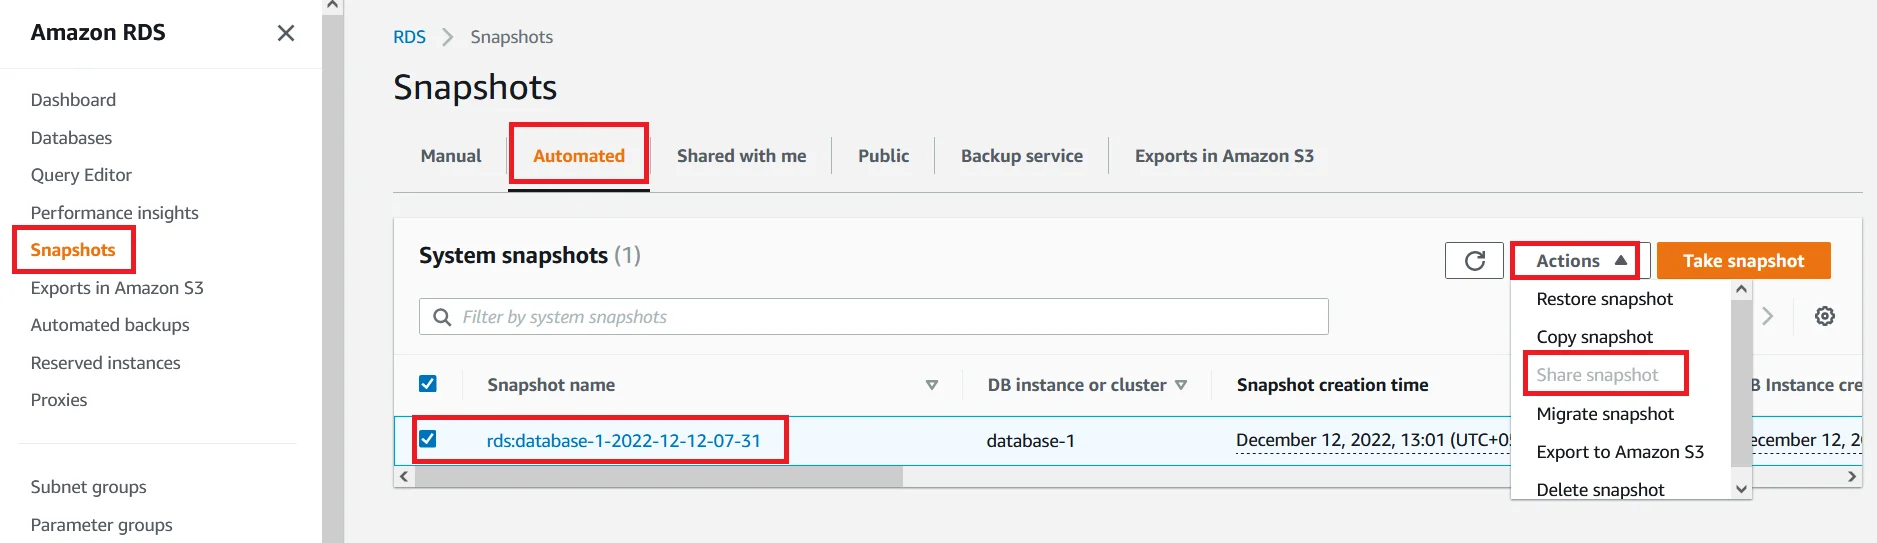The width and height of the screenshot is (1877, 543).
Task: Open the Exports in Amazon S3 tab
Action: 1224,156
